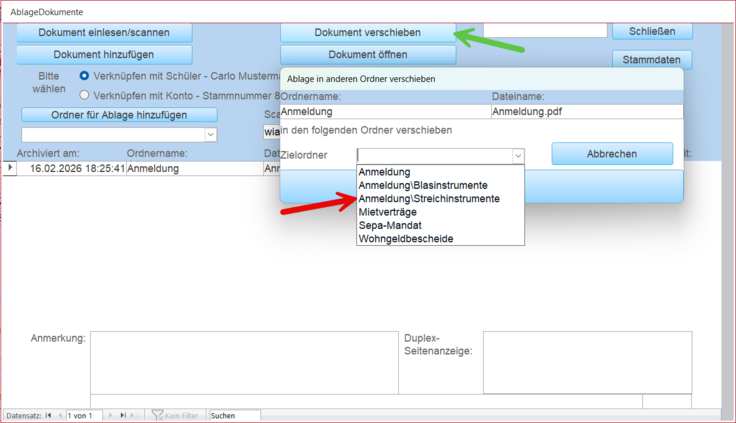Image resolution: width=736 pixels, height=423 pixels.
Task: Click the Kein Filter funnel icon
Action: pyautogui.click(x=157, y=415)
